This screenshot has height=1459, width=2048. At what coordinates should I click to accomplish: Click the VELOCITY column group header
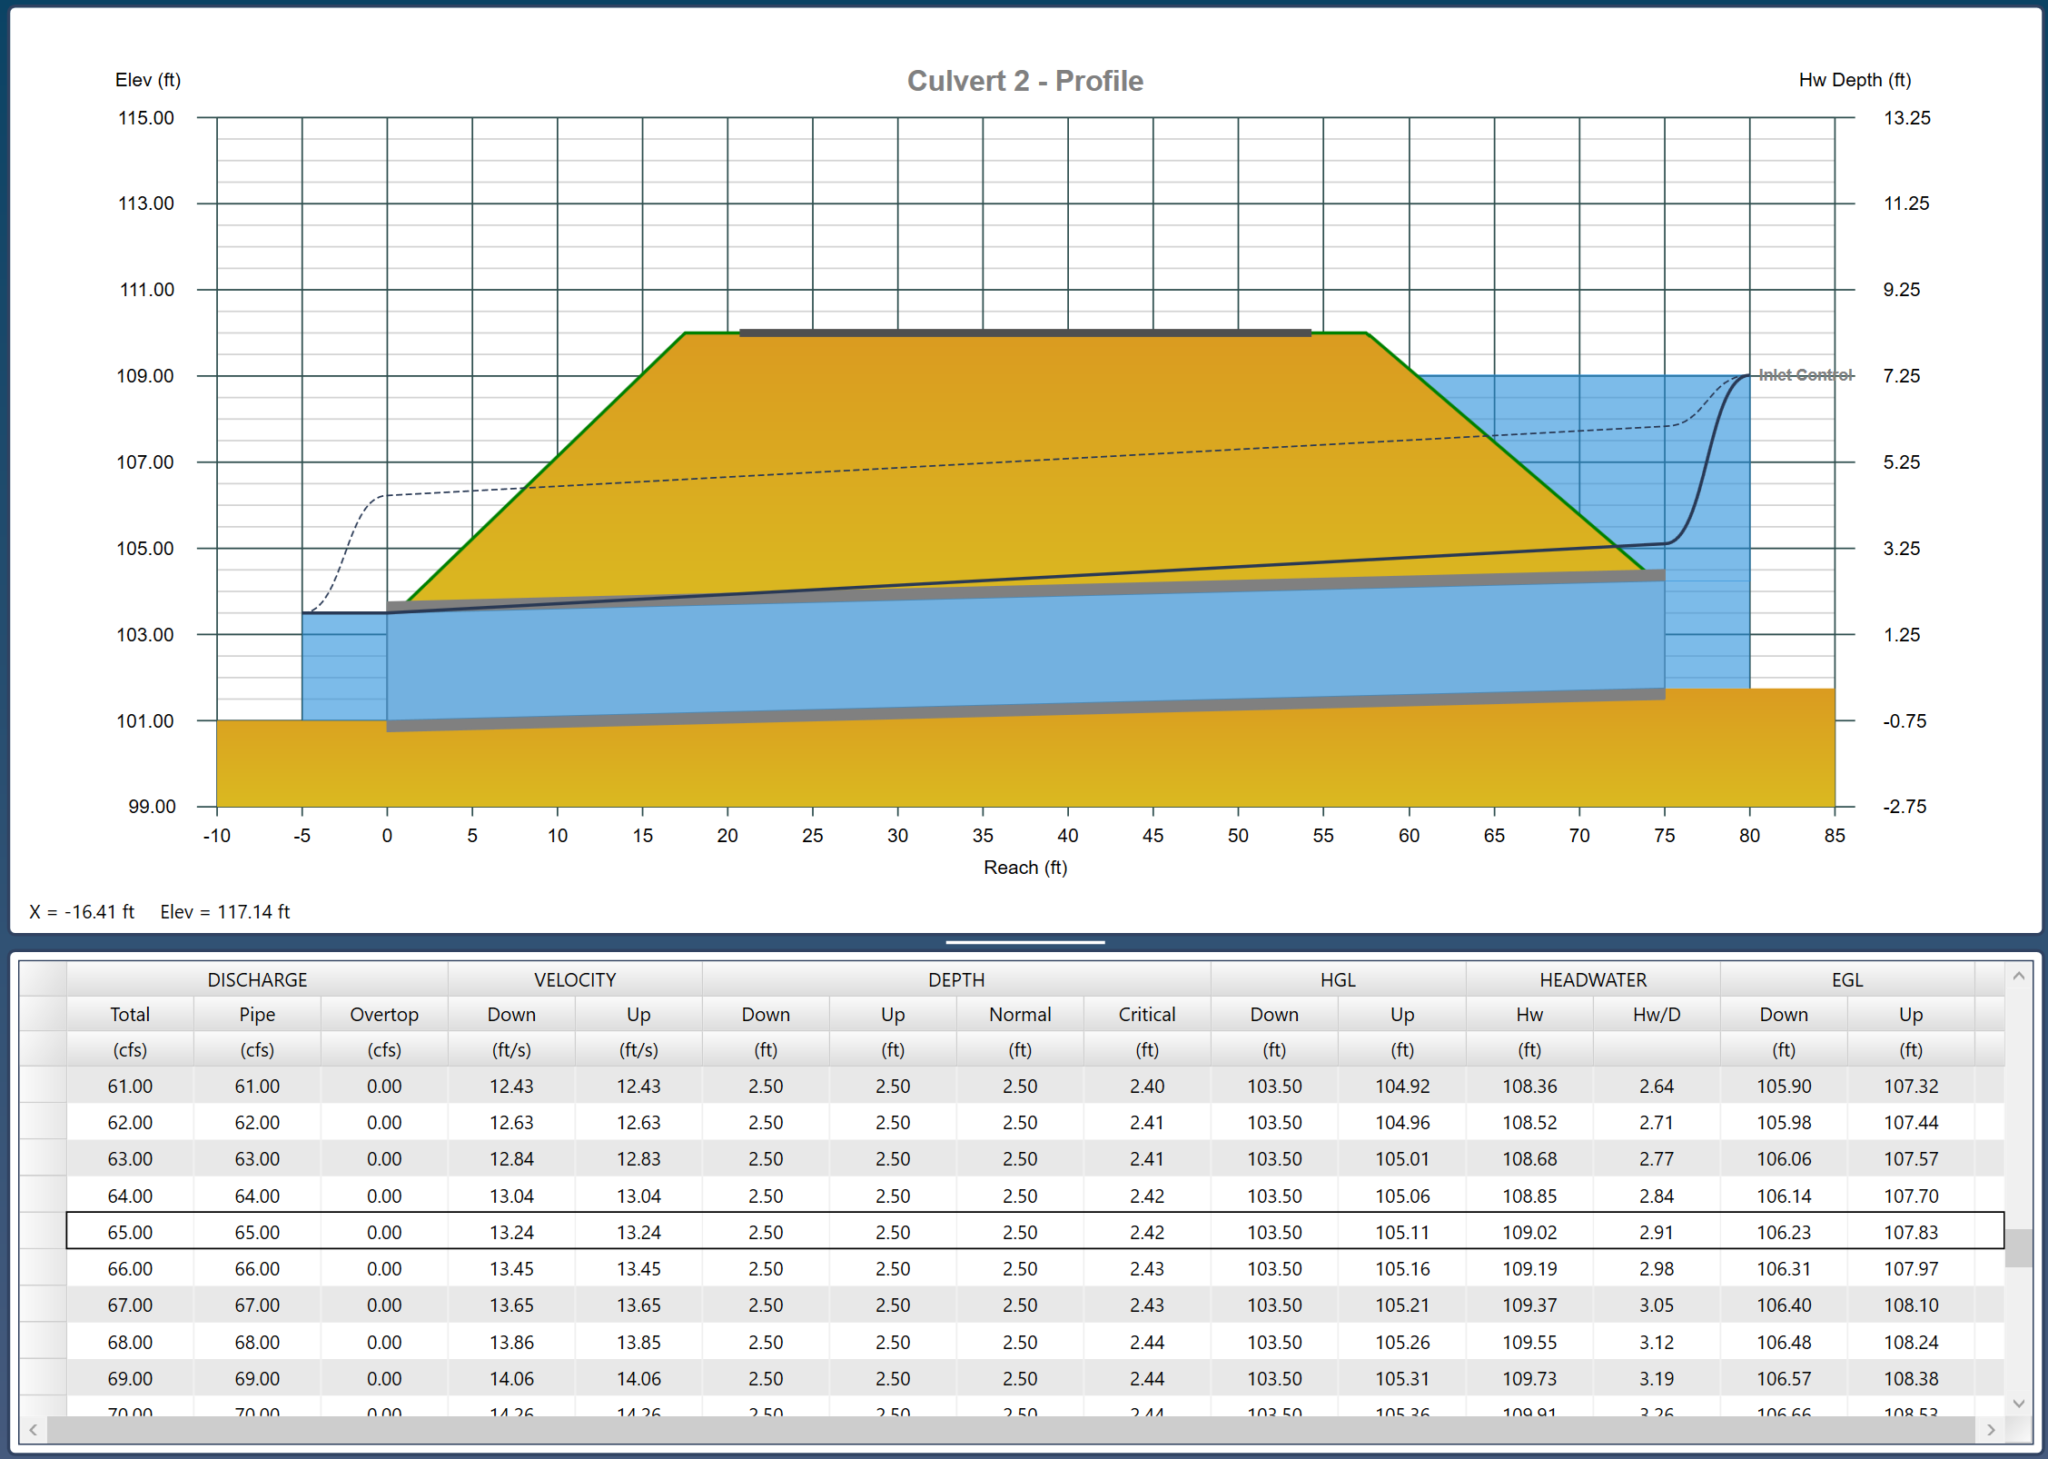pyautogui.click(x=574, y=980)
